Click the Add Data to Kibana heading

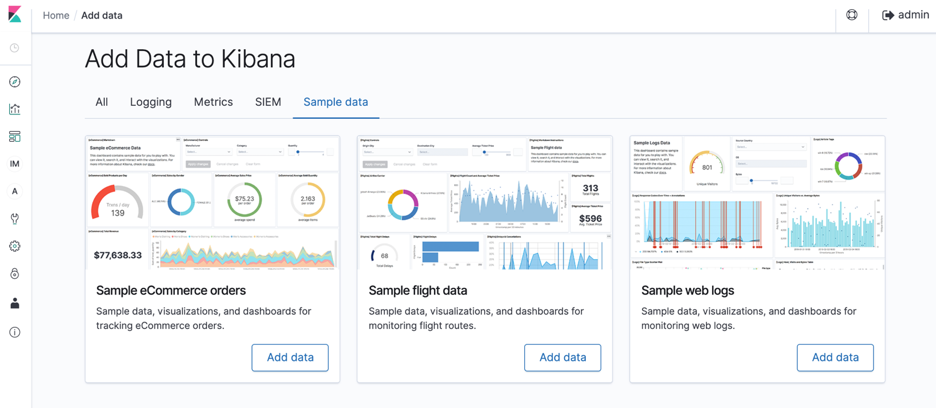[x=190, y=59]
